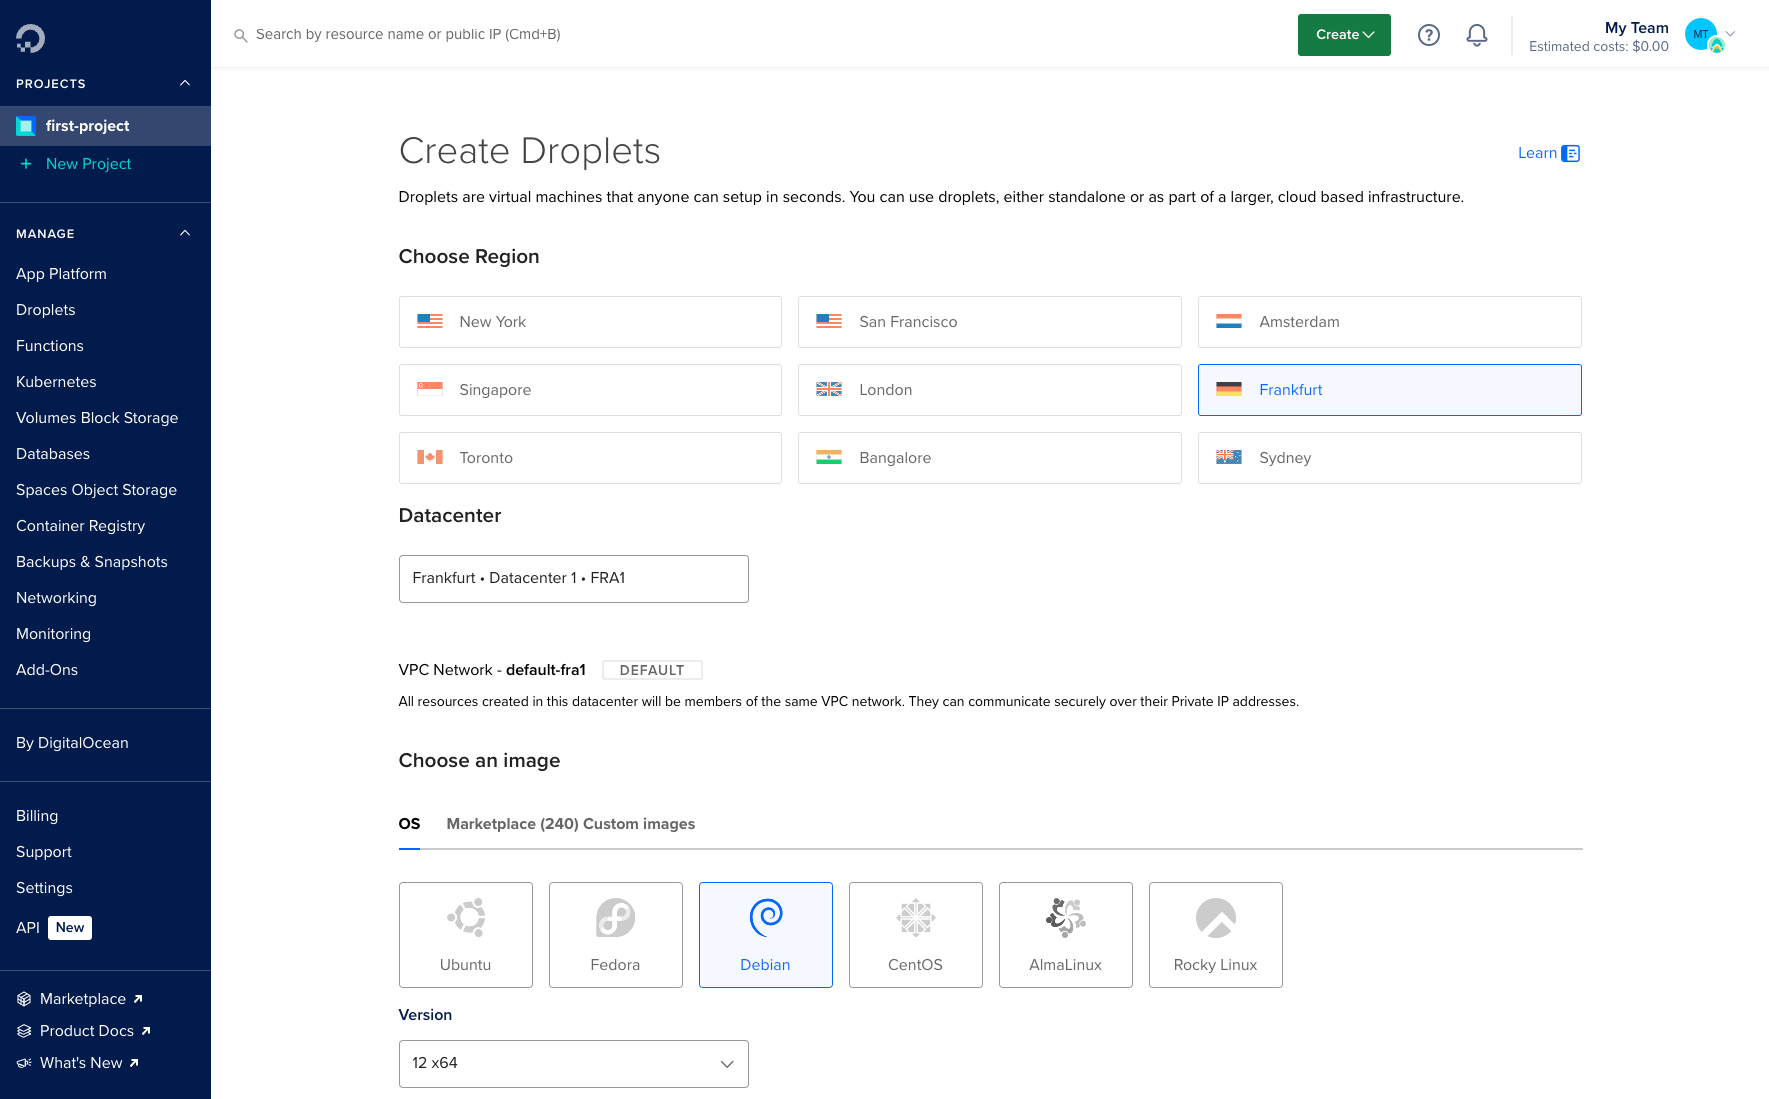Click New Project link
Viewport: 1769px width, 1099px height.
(88, 164)
